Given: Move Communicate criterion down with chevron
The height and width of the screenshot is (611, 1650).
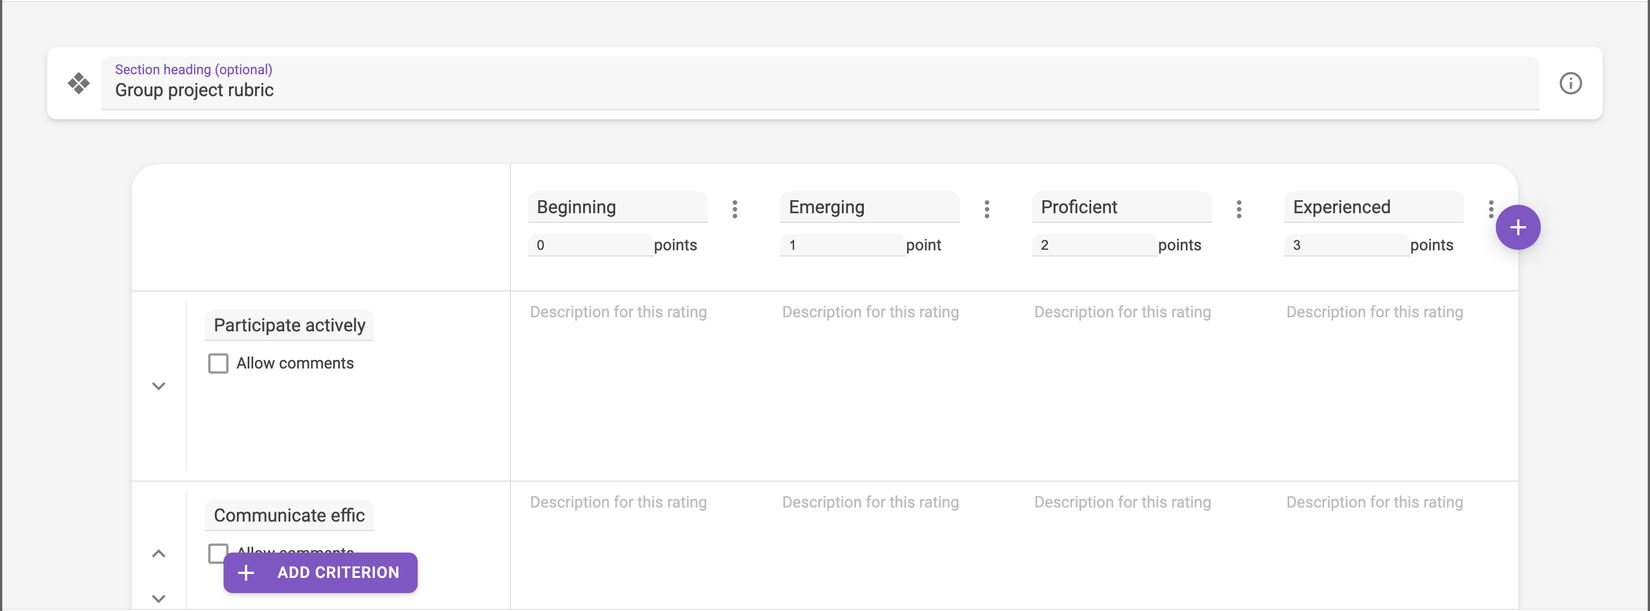Looking at the screenshot, I should point(159,598).
